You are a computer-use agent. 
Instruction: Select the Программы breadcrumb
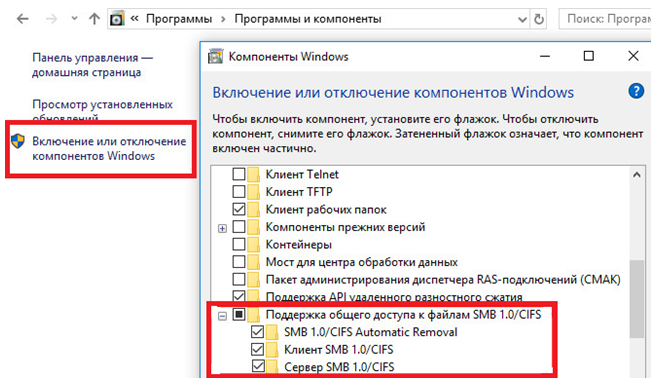tap(179, 19)
